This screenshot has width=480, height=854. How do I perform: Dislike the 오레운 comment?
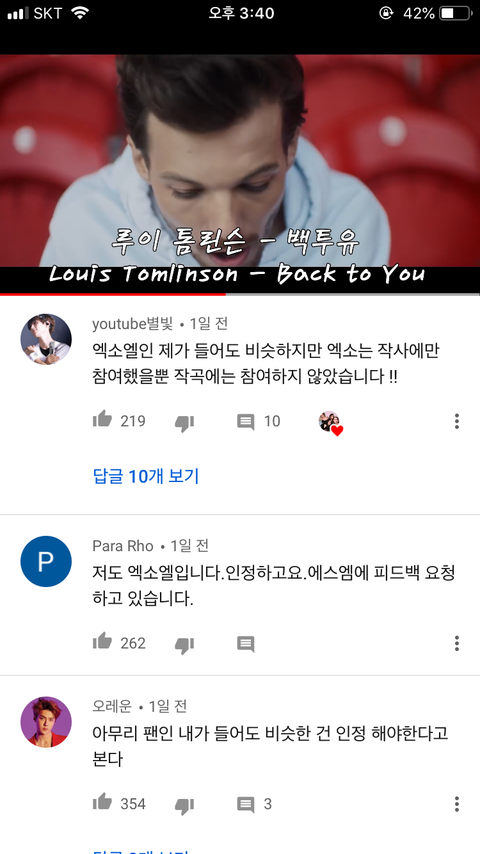[184, 805]
